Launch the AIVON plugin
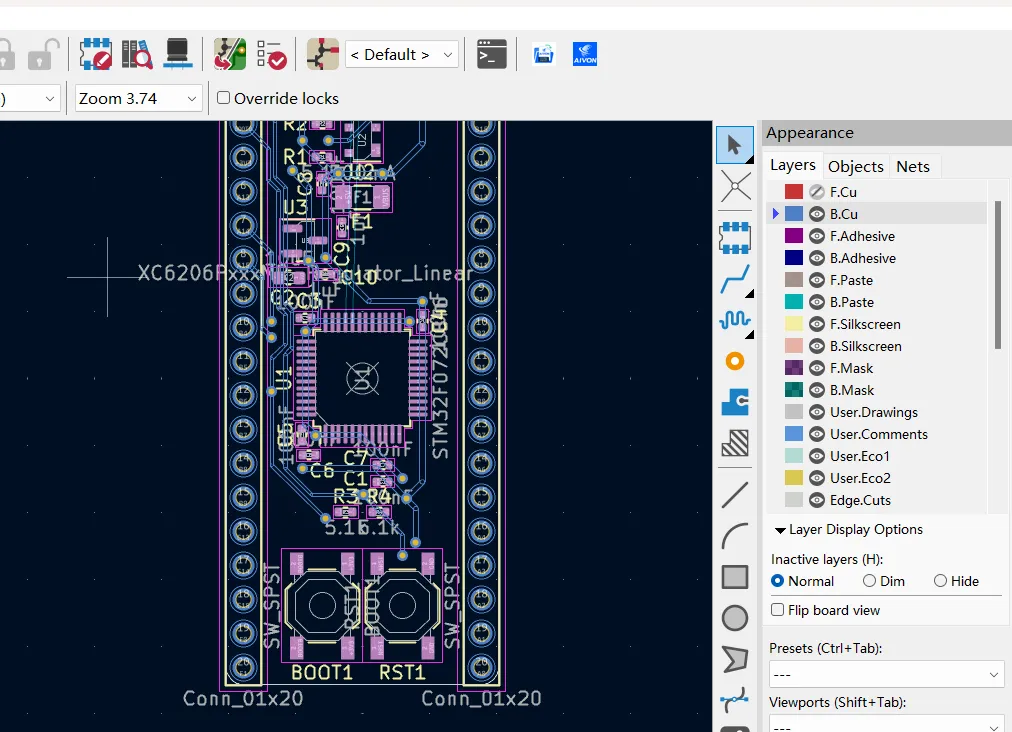 (585, 54)
